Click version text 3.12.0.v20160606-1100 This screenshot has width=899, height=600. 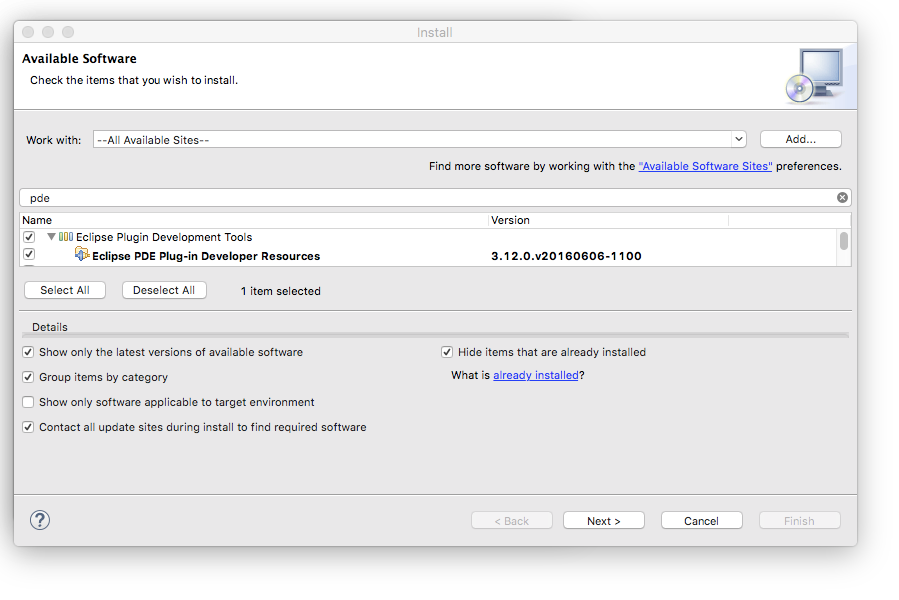(x=566, y=256)
